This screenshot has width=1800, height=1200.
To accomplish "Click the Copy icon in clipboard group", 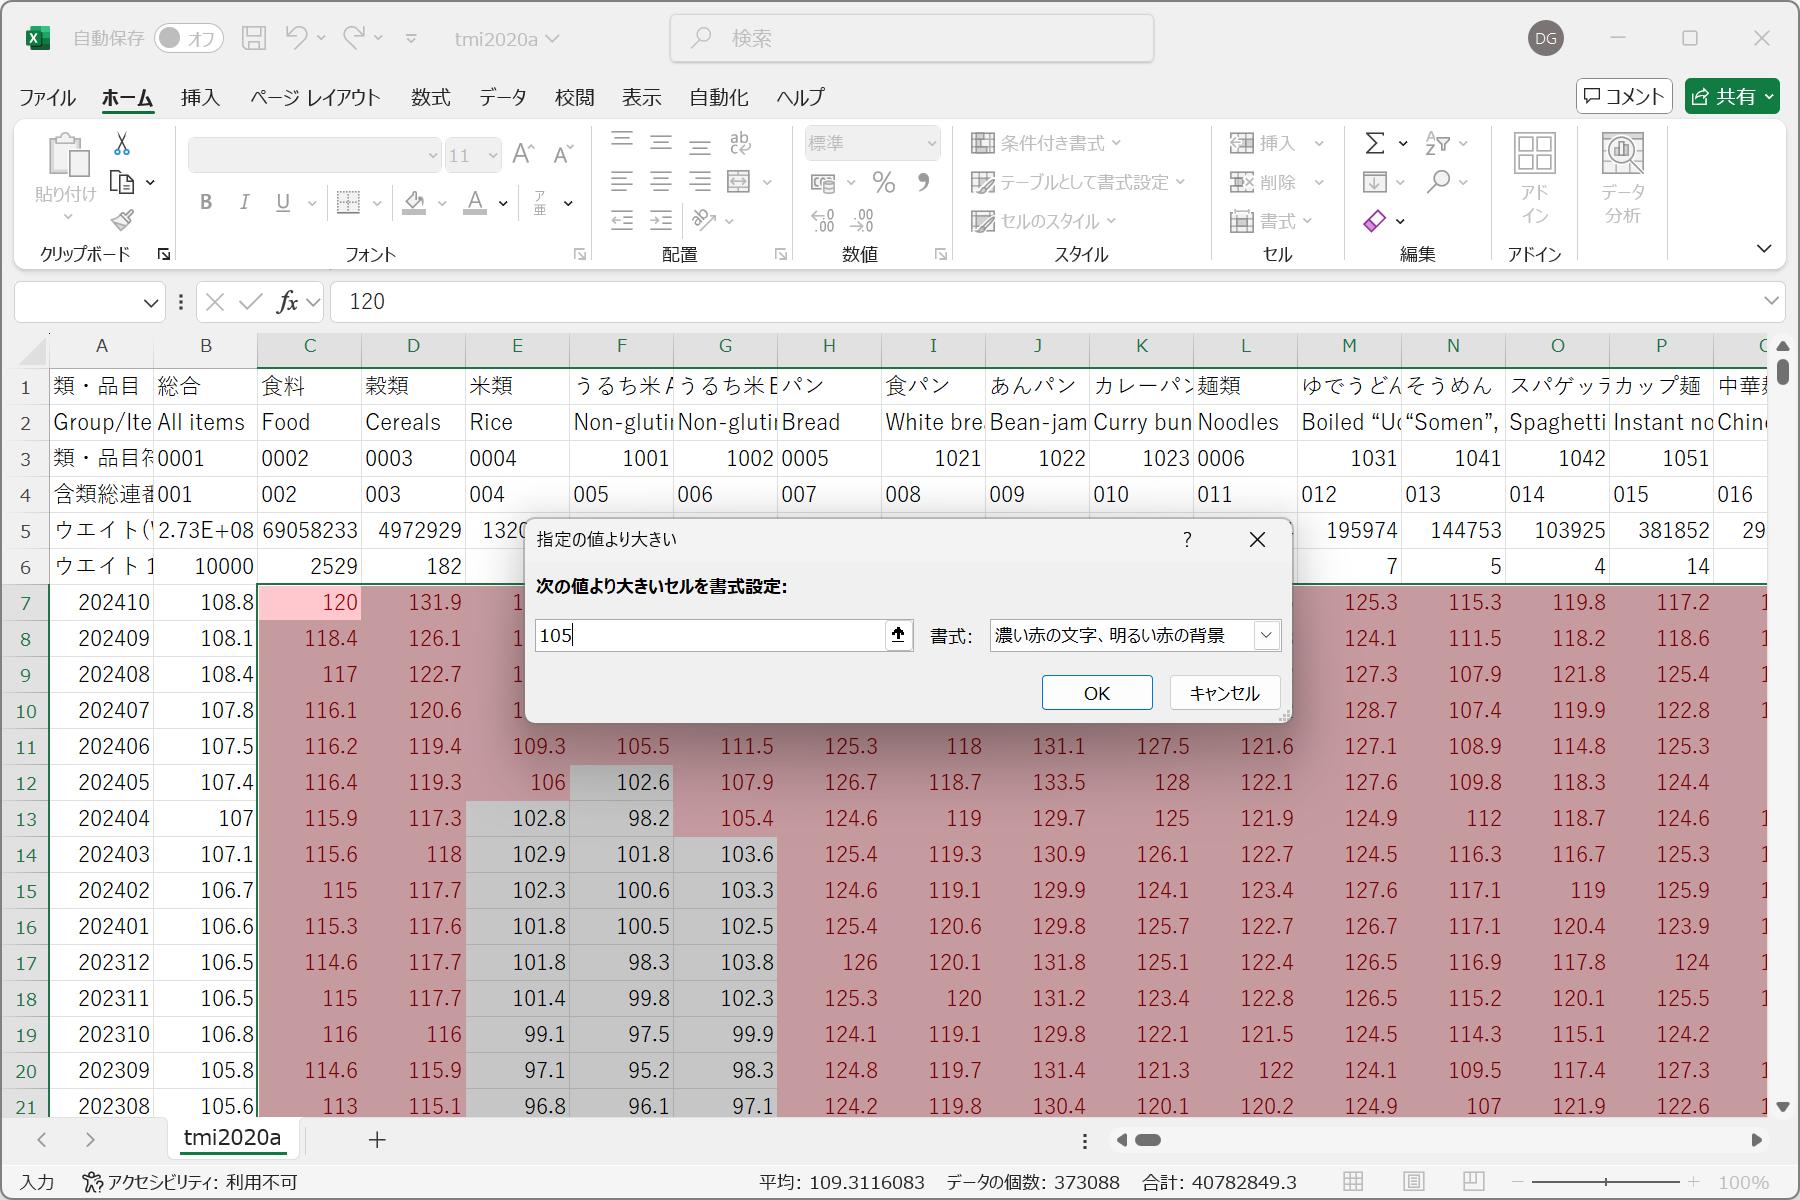I will [122, 182].
